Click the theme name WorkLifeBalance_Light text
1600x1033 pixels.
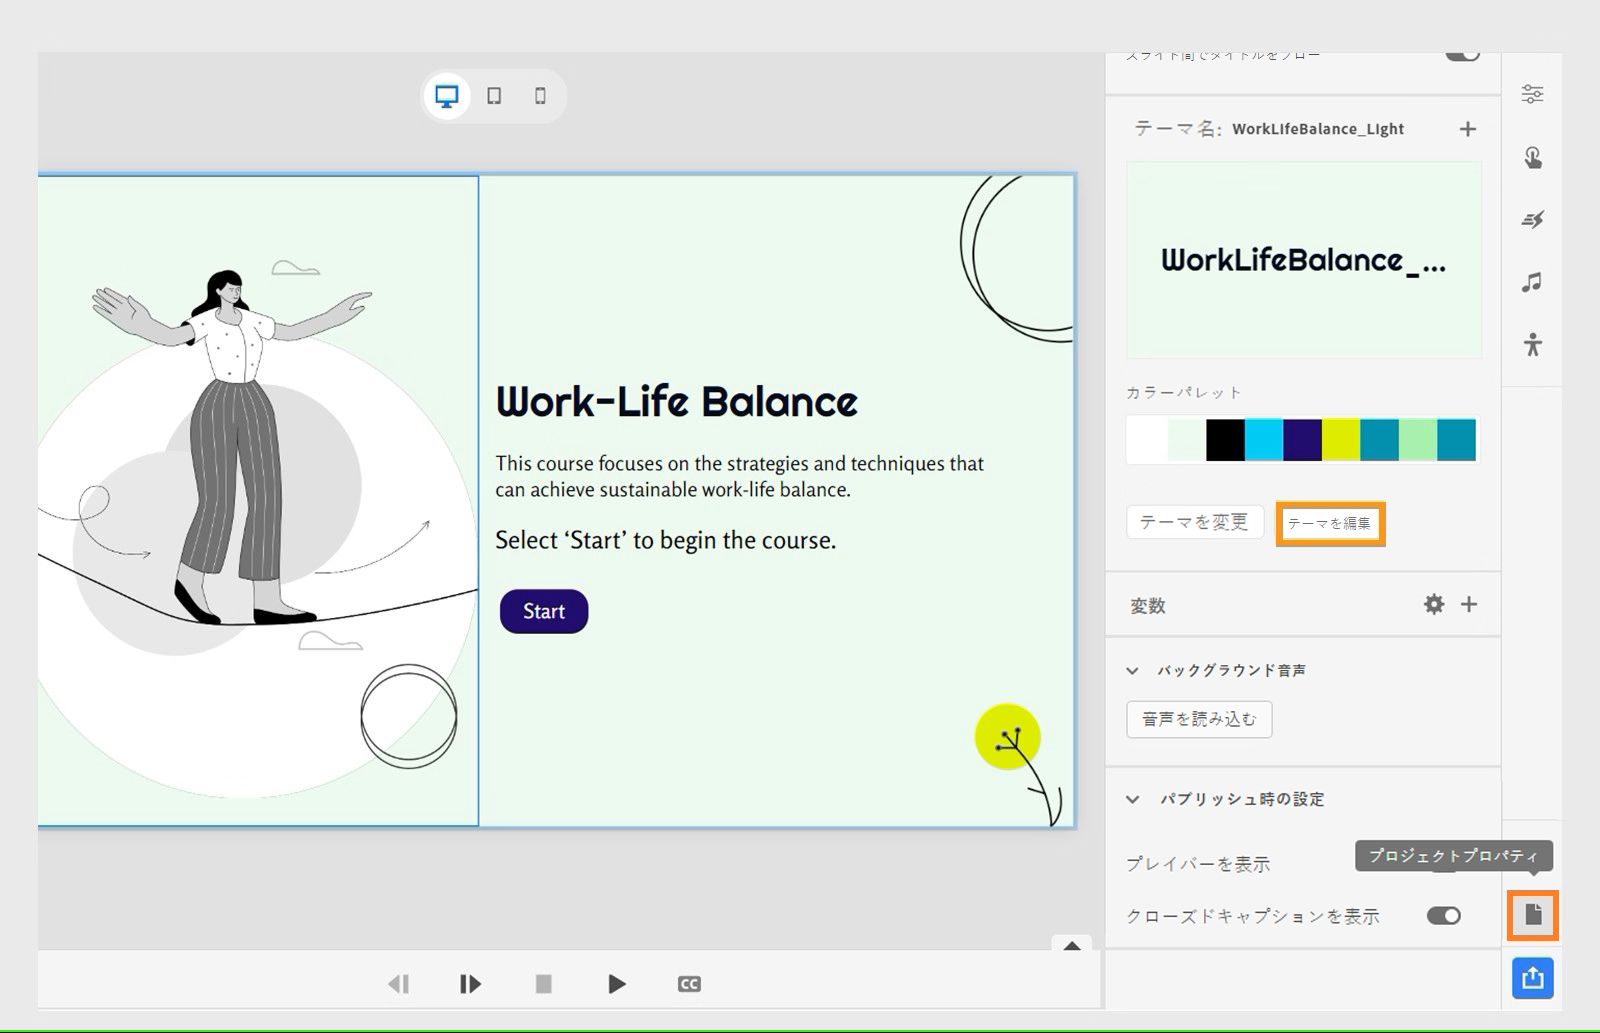1318,129
